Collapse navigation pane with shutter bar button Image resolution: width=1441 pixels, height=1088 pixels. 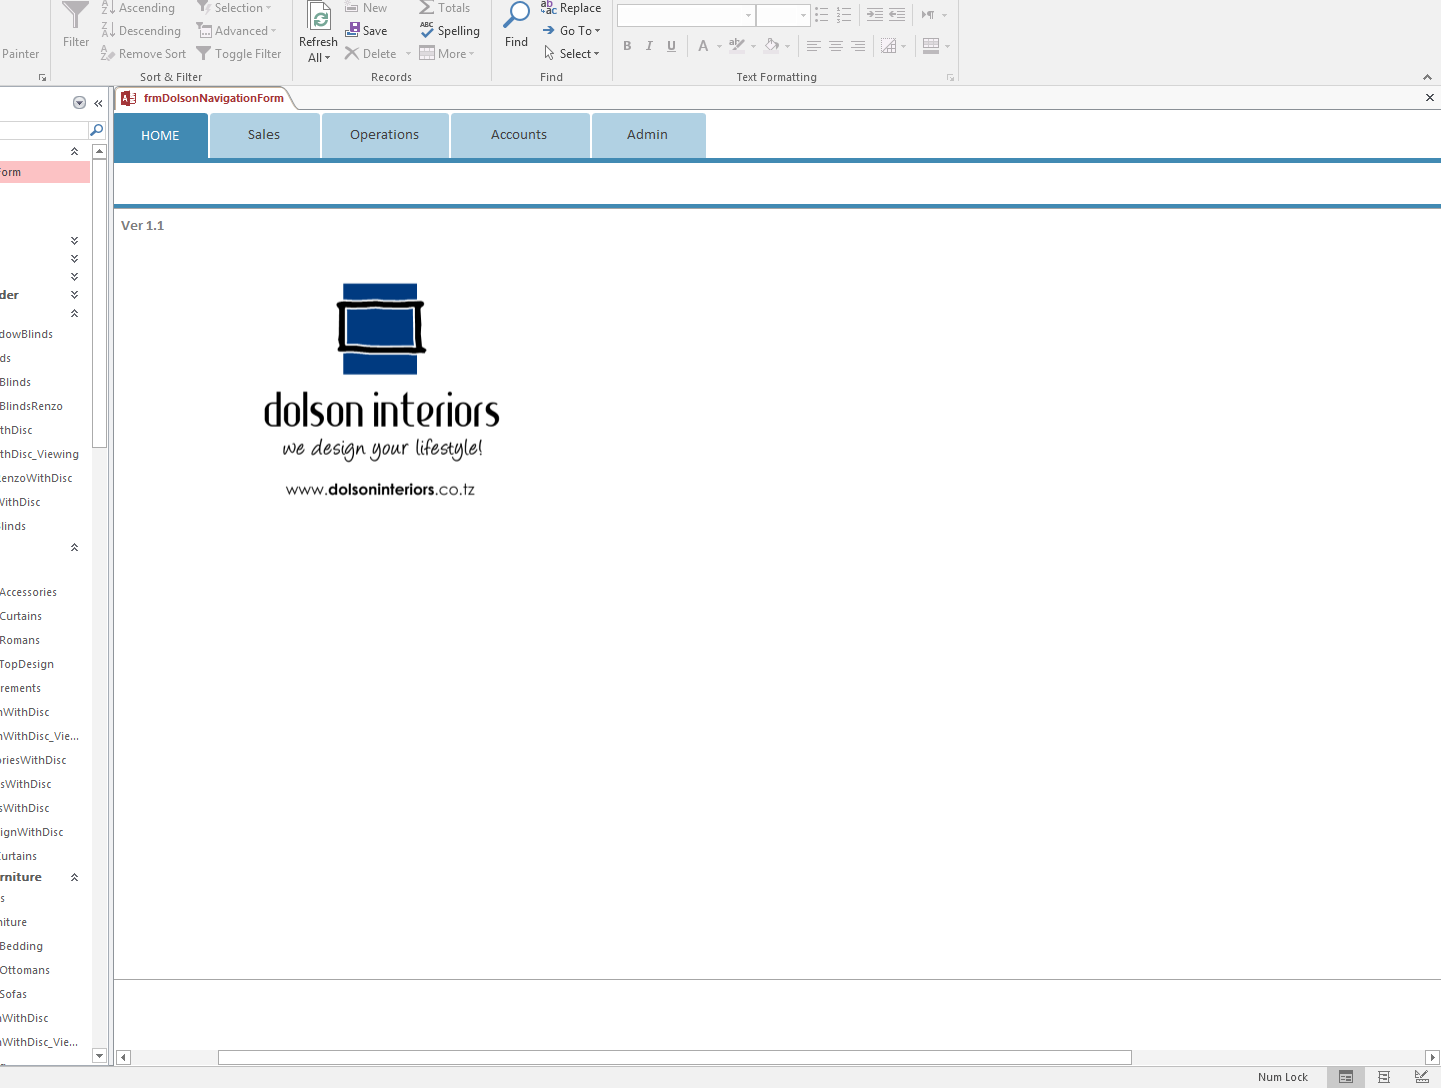coord(98,103)
